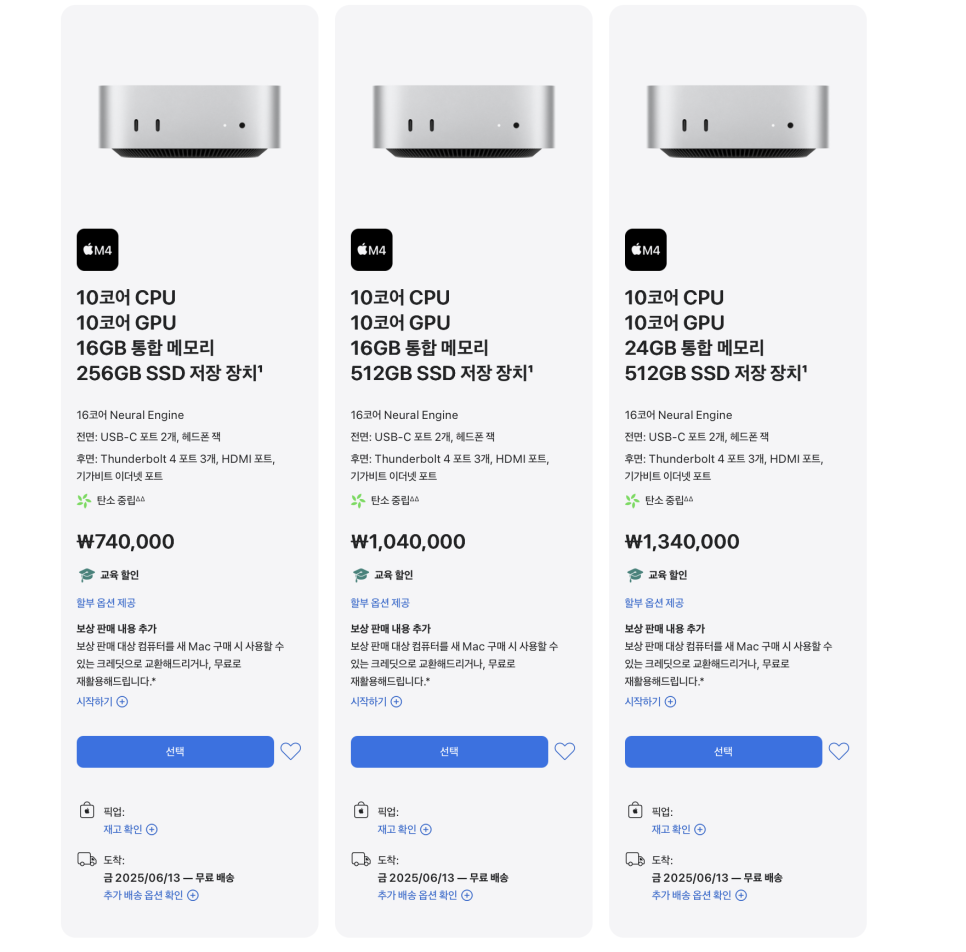Screen dimensions: 966x952
Task: Select the 256GB SSD Mac mini
Action: (x=175, y=752)
